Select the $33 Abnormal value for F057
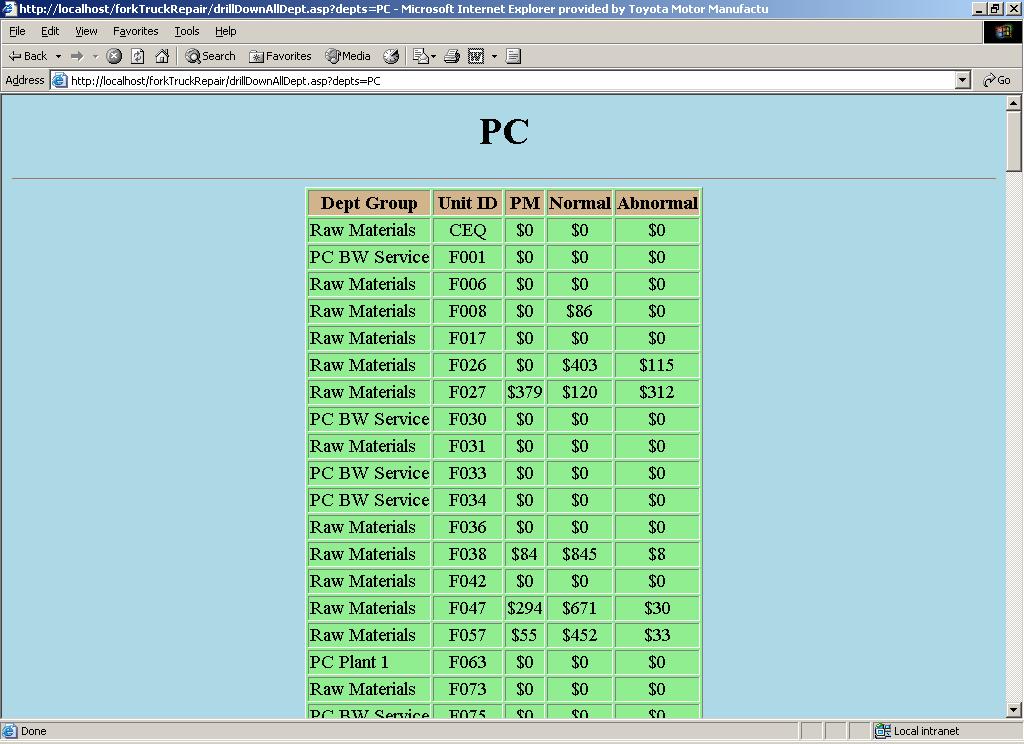This screenshot has height=744, width=1024. pos(658,636)
